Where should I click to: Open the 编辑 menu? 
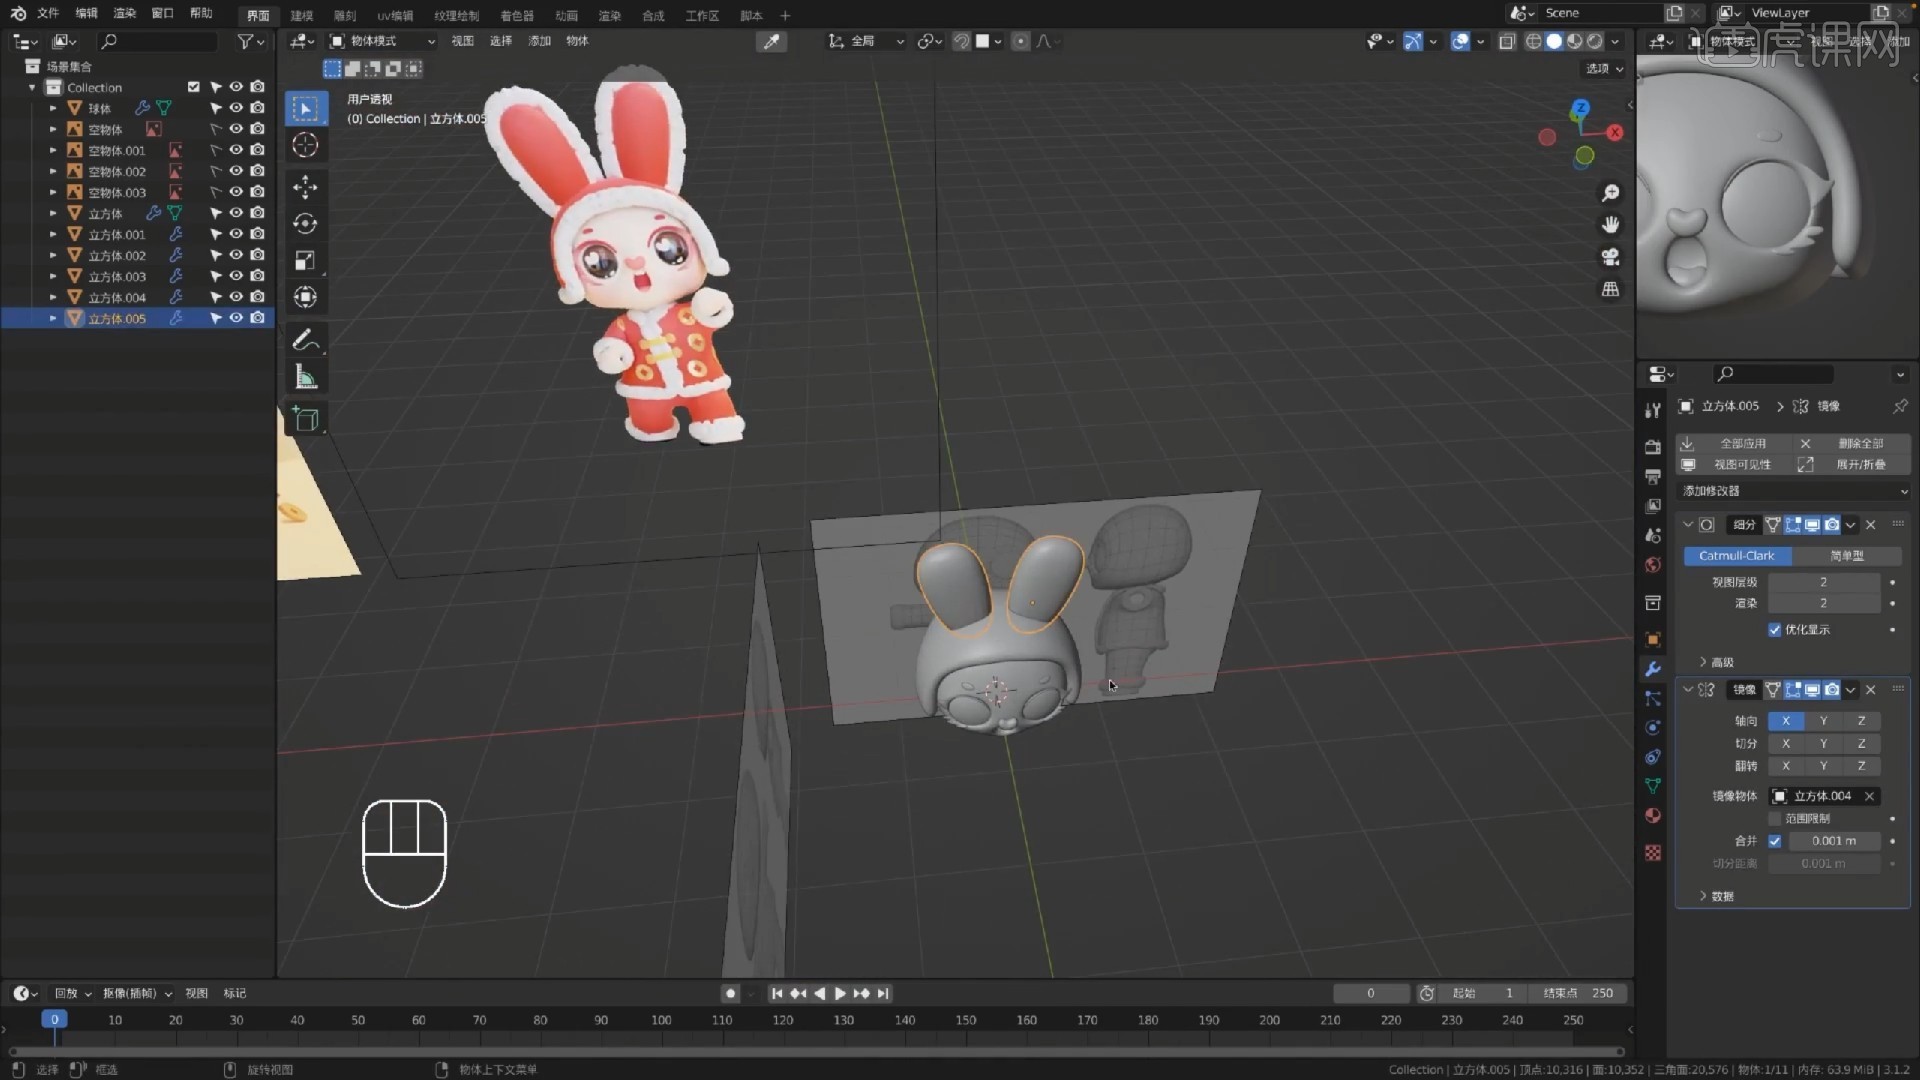pos(87,13)
